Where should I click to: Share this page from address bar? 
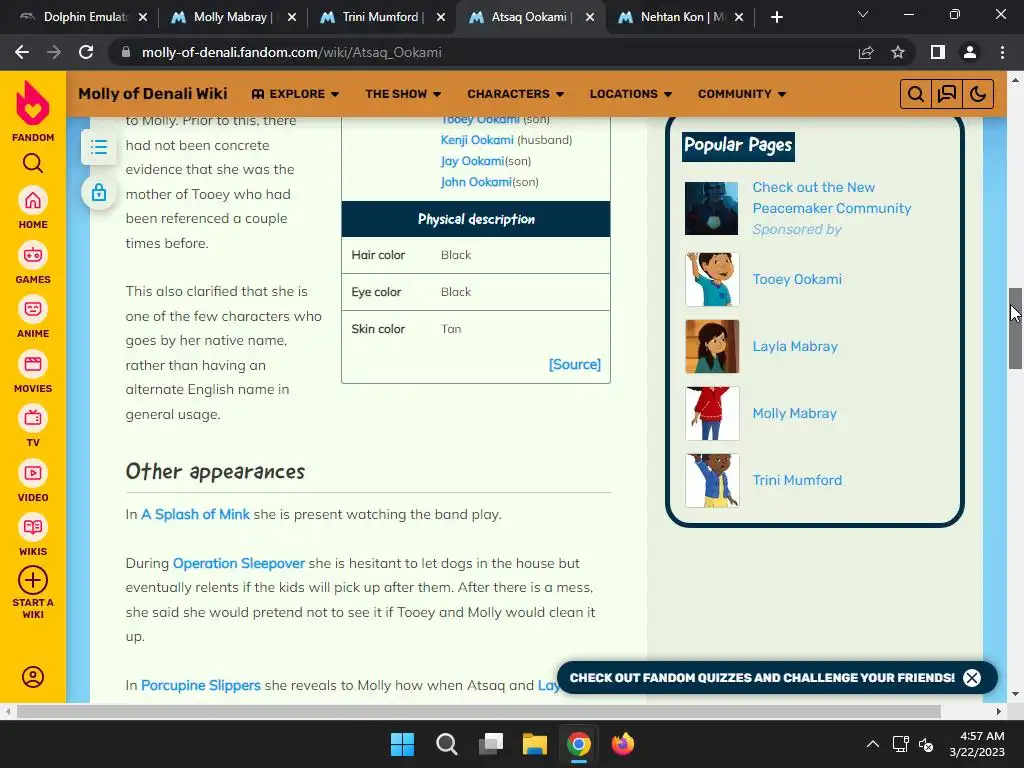pos(866,52)
